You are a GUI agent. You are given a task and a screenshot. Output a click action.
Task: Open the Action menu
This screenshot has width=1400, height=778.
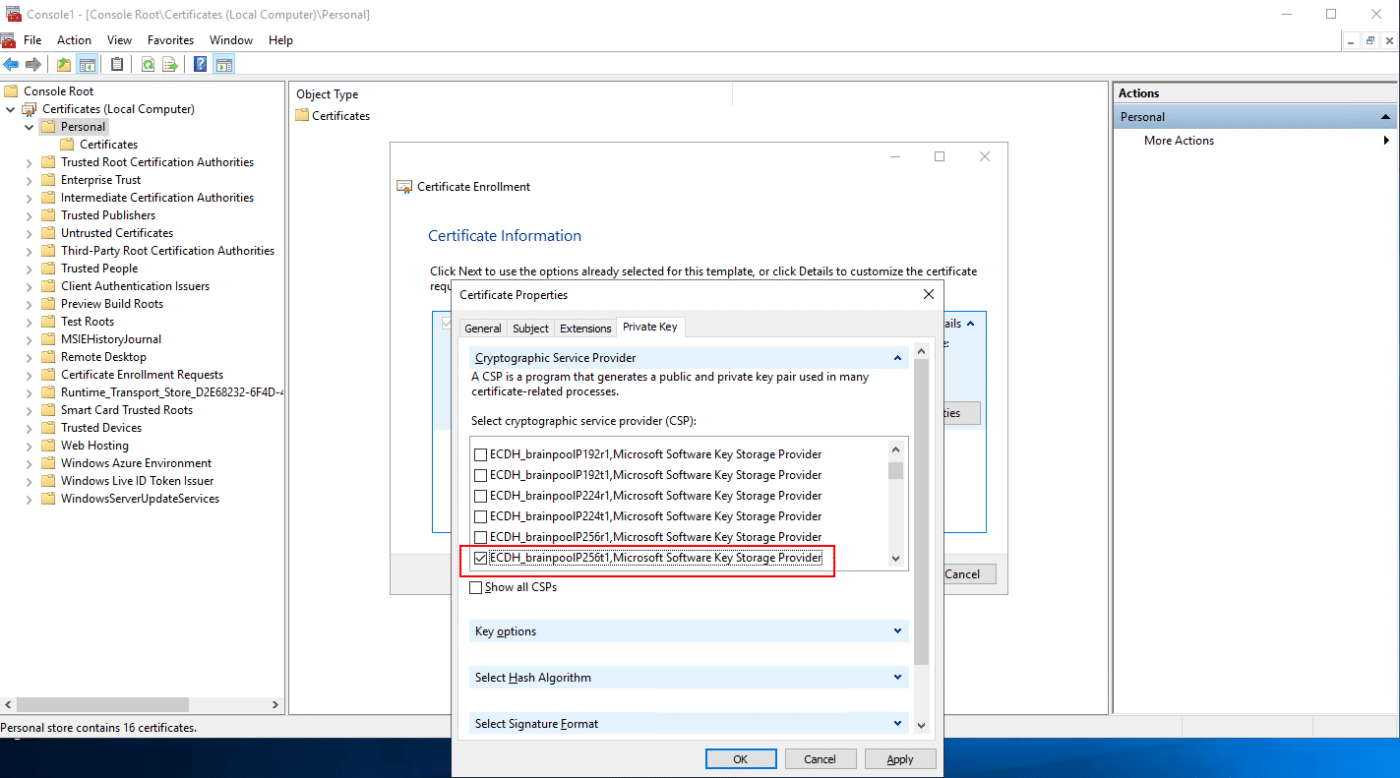[x=74, y=40]
